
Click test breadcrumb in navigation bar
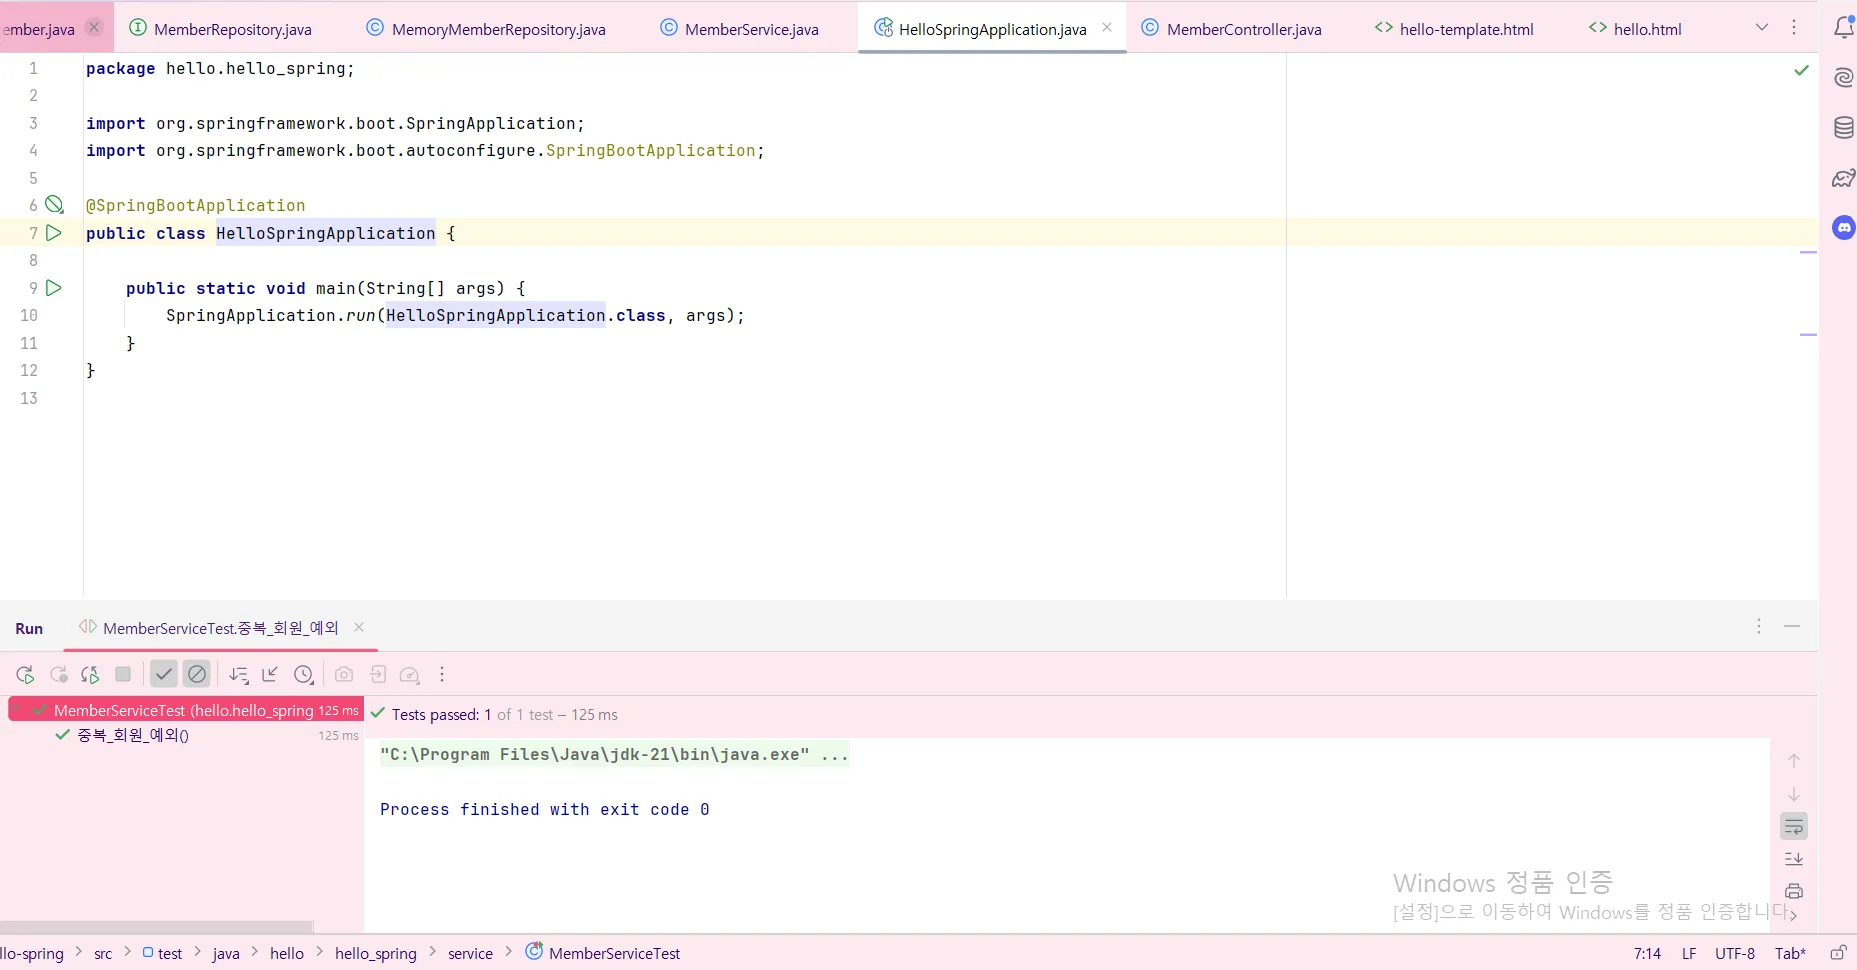[162, 953]
